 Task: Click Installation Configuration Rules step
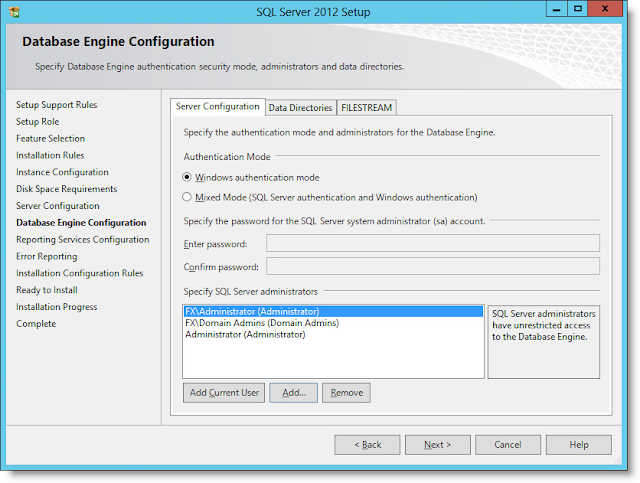[x=80, y=273]
